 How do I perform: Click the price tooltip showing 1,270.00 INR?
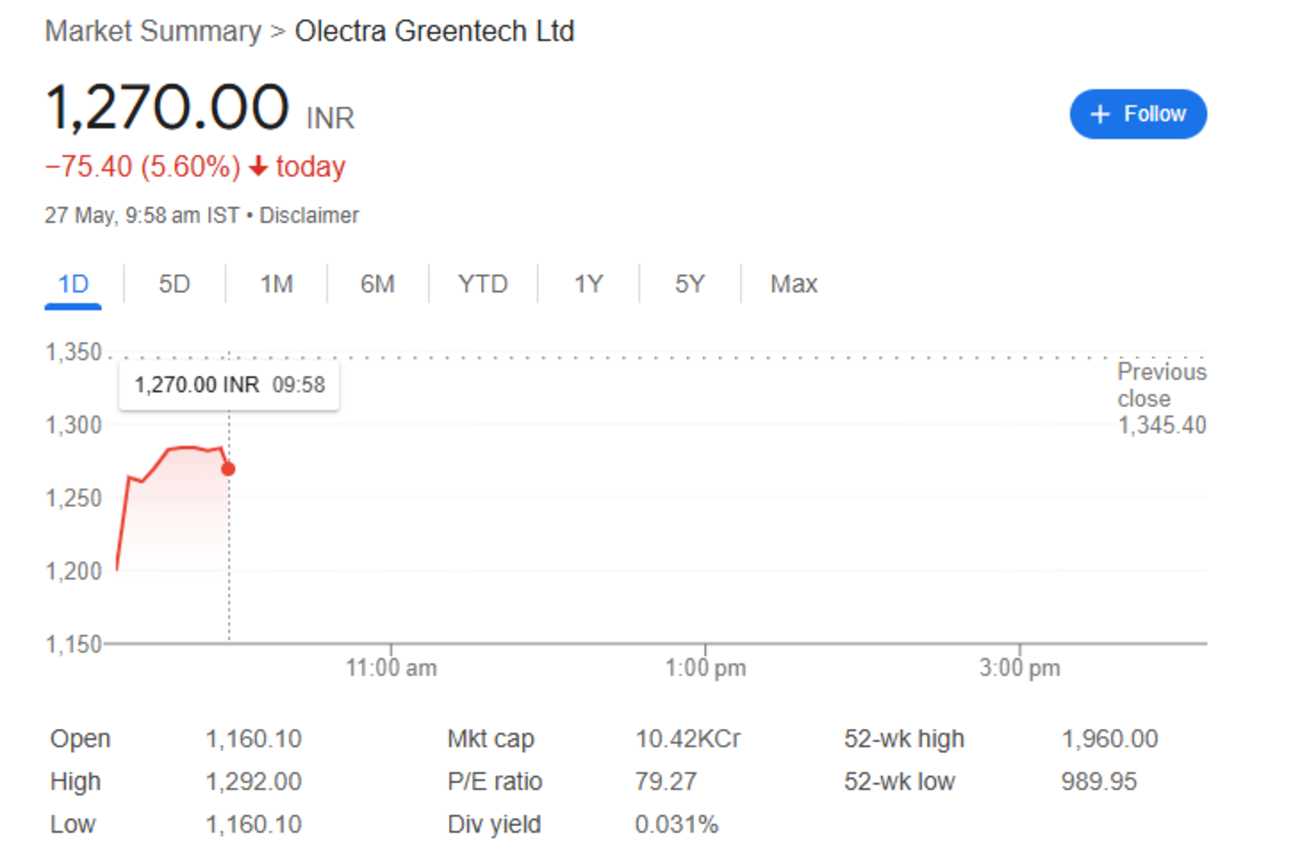(x=228, y=385)
